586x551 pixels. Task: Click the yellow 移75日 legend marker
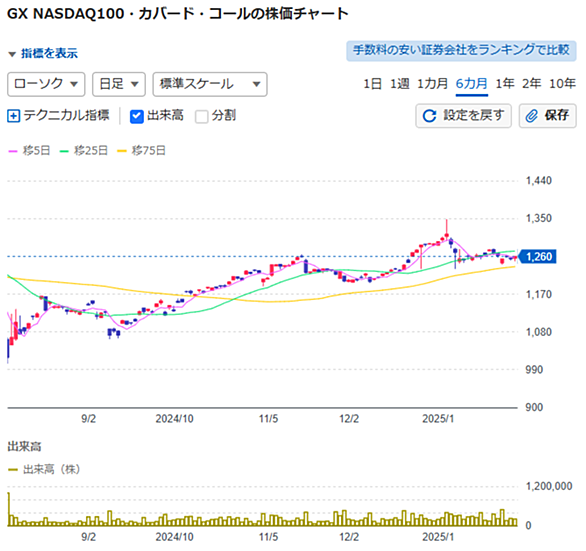coord(122,151)
